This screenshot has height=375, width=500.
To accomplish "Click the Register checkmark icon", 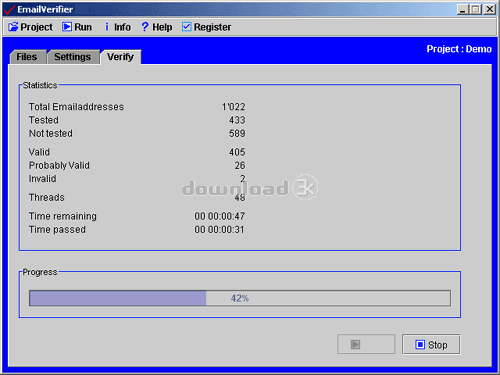I will coord(187,27).
